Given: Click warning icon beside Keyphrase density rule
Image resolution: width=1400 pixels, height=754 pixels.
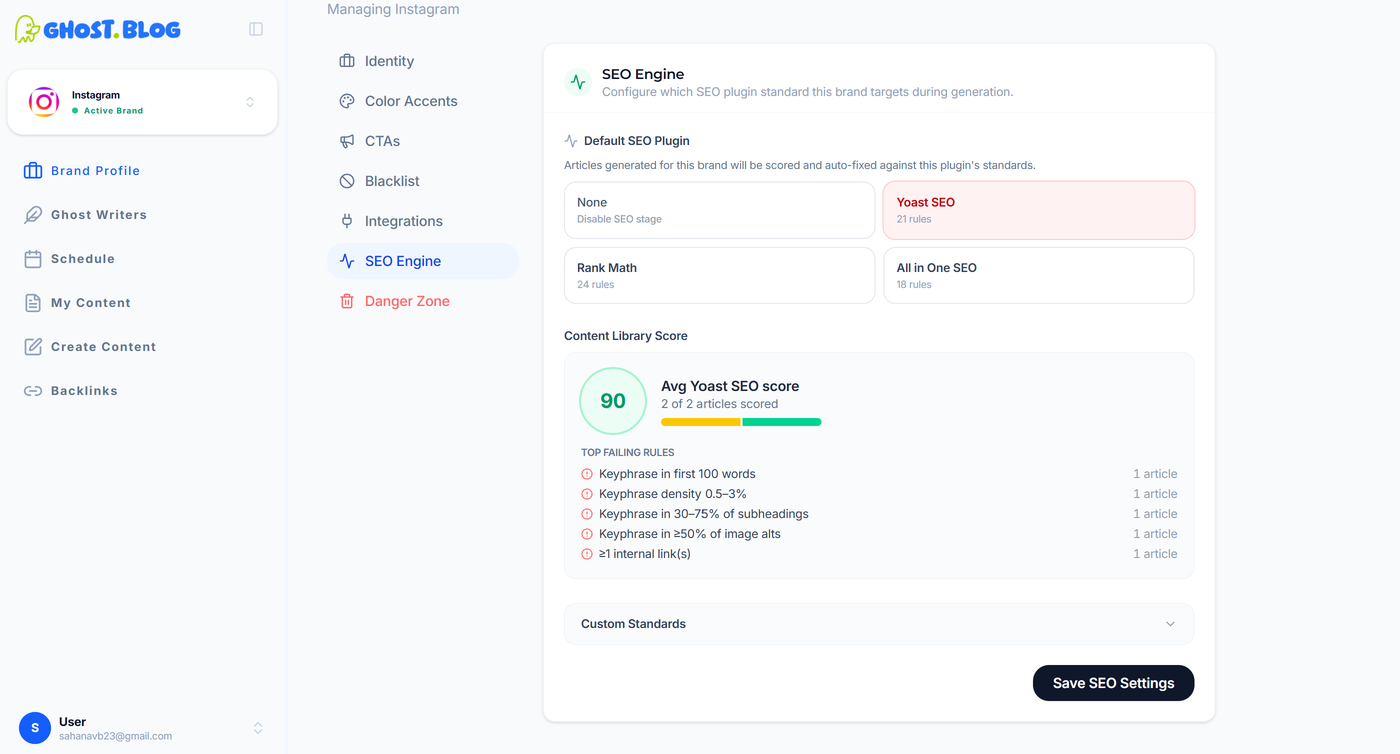Looking at the screenshot, I should pyautogui.click(x=587, y=494).
